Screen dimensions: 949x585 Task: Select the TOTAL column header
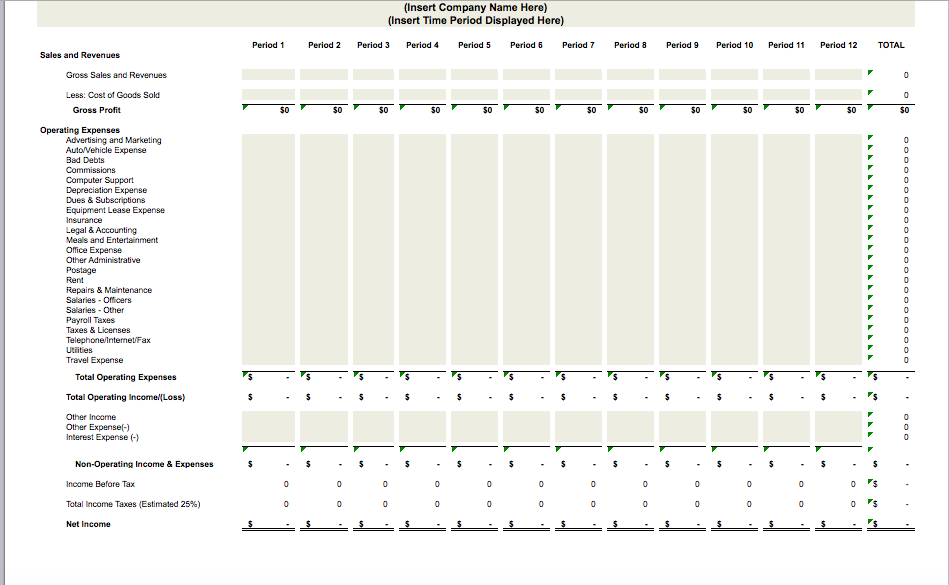pos(890,44)
